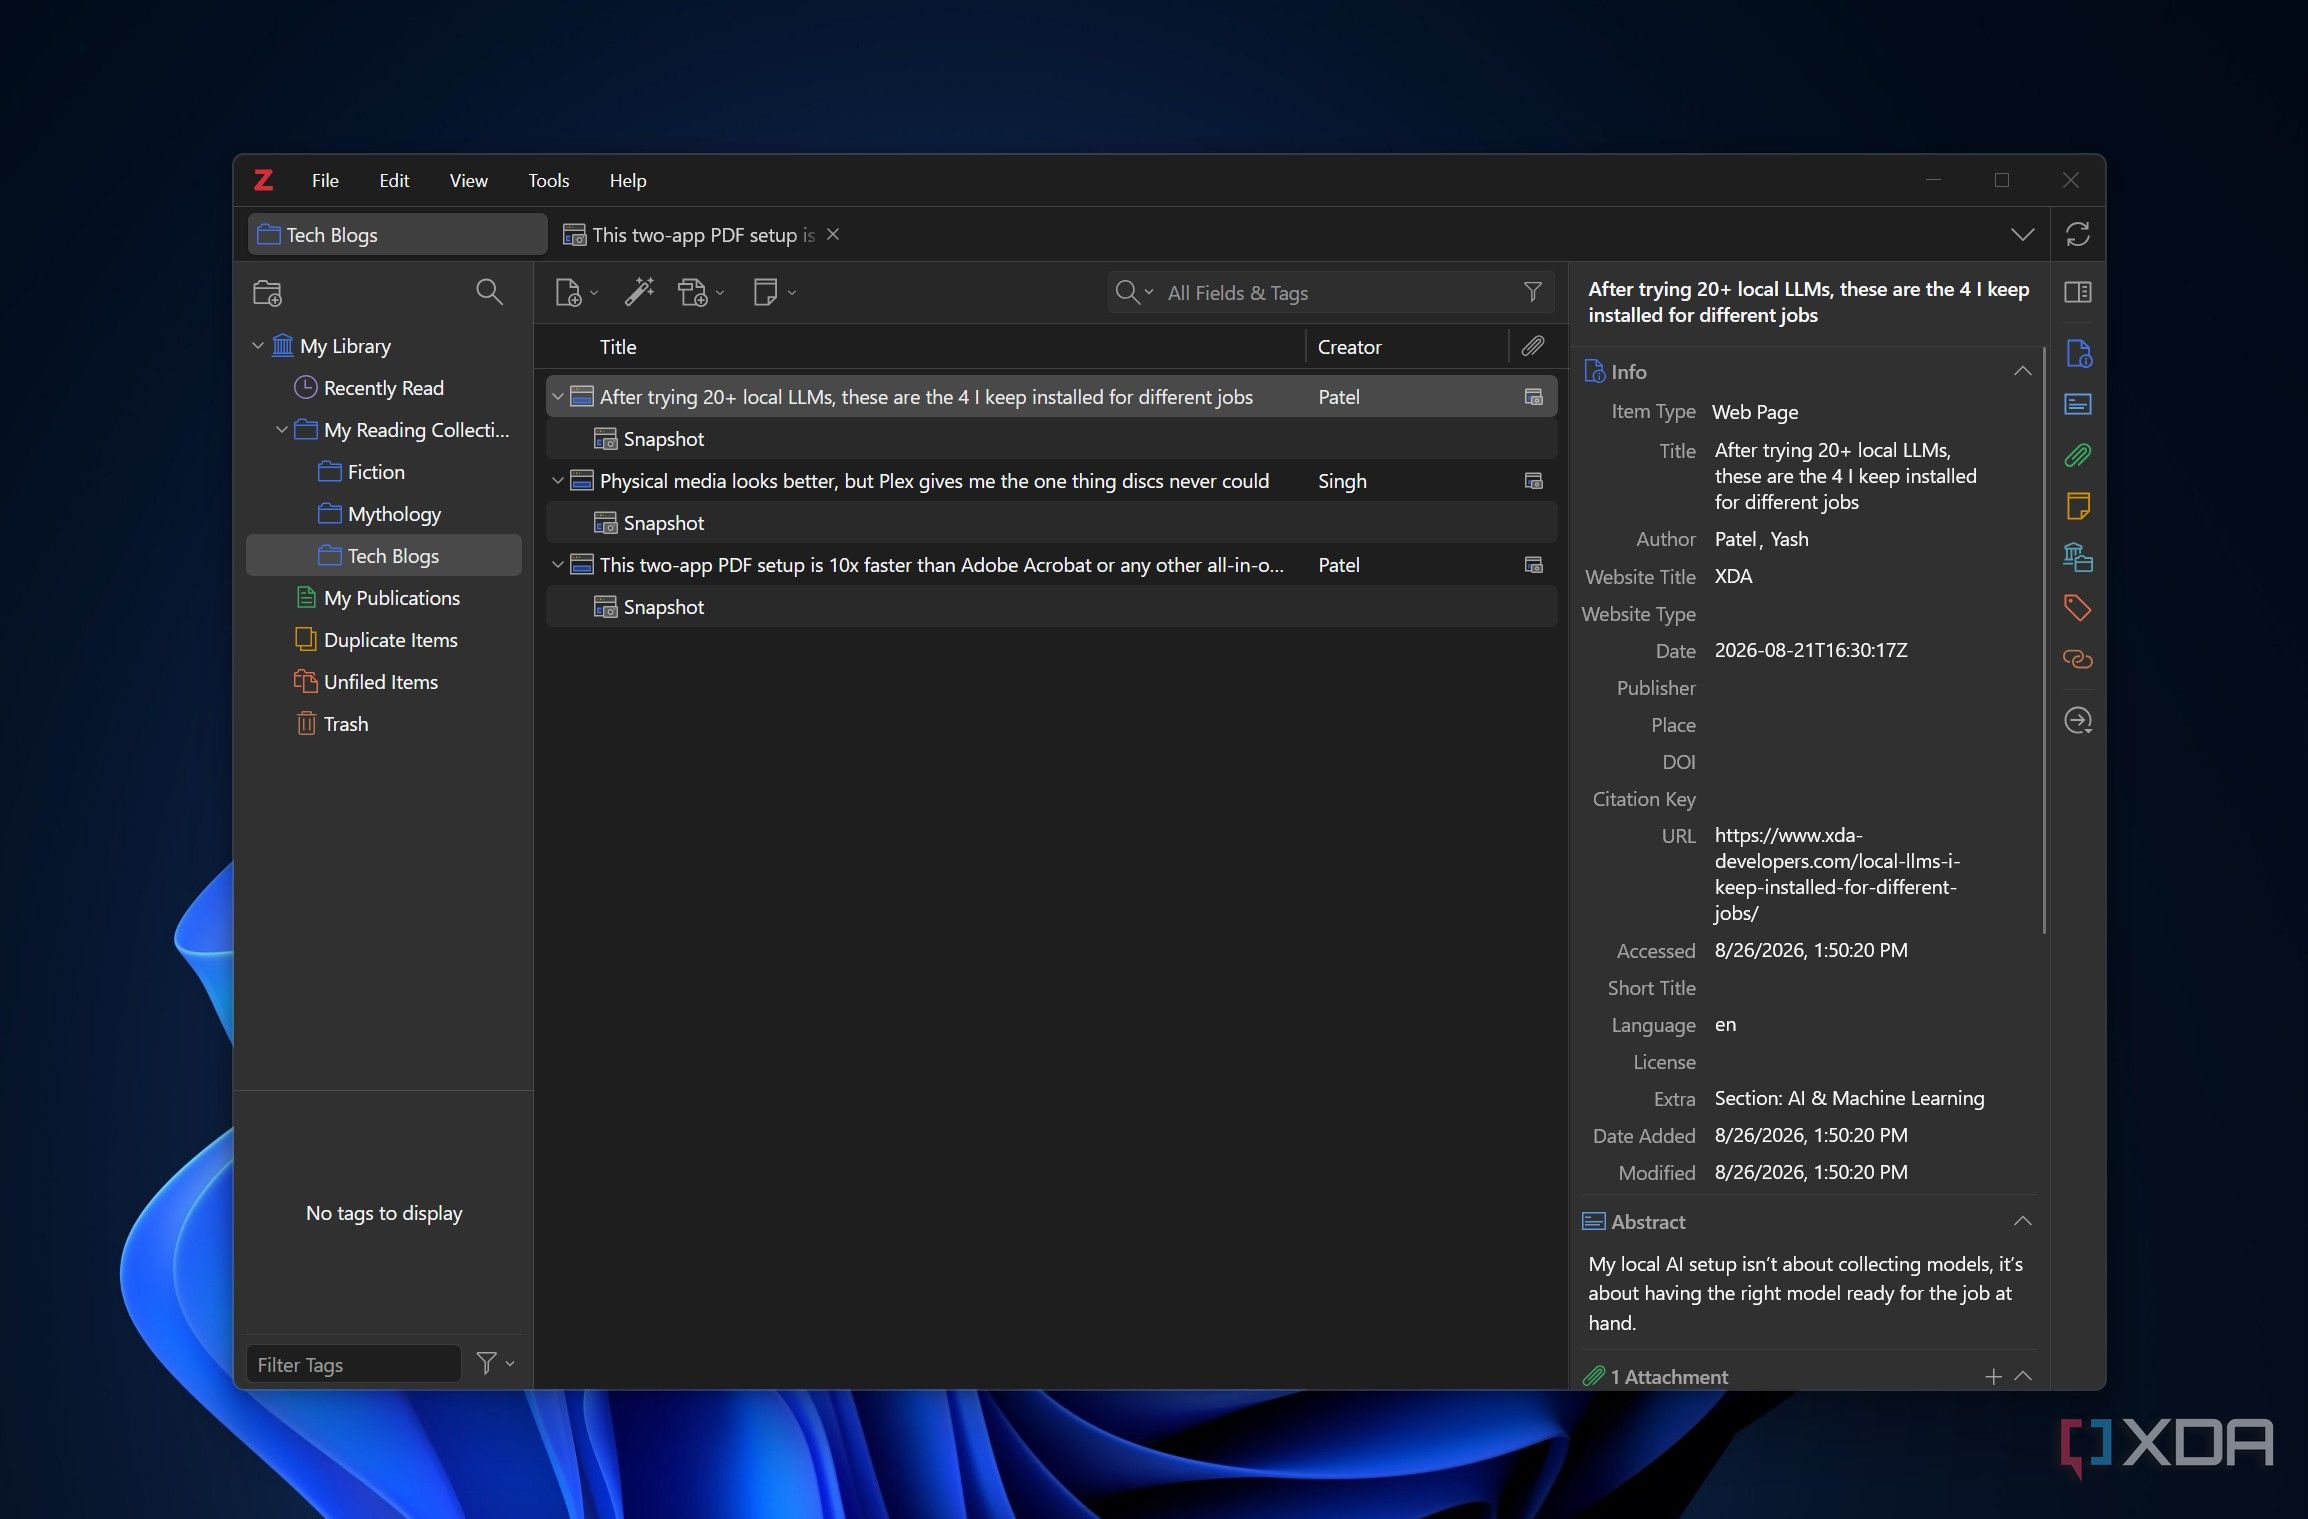Click the Item Type Web Page value

1755,412
